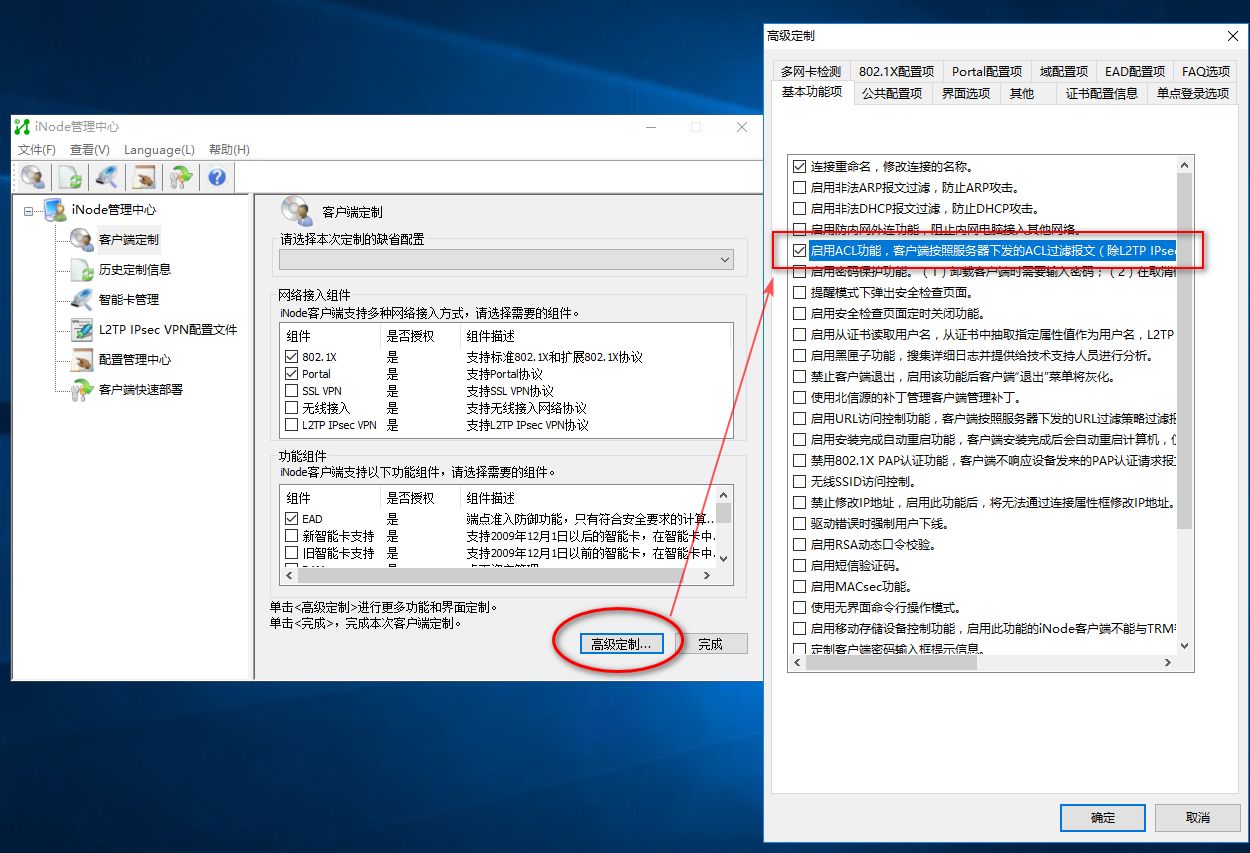Click the 组件描述 column header in 网络接入组件

[597, 336]
